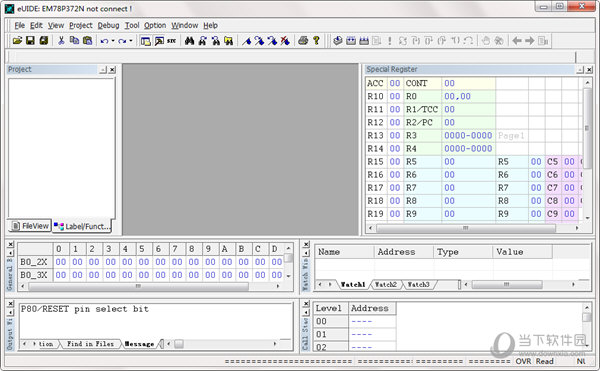Image resolution: width=600 pixels, height=371 pixels.
Task: Click the Address column header in Call Stack
Action: pos(372,308)
